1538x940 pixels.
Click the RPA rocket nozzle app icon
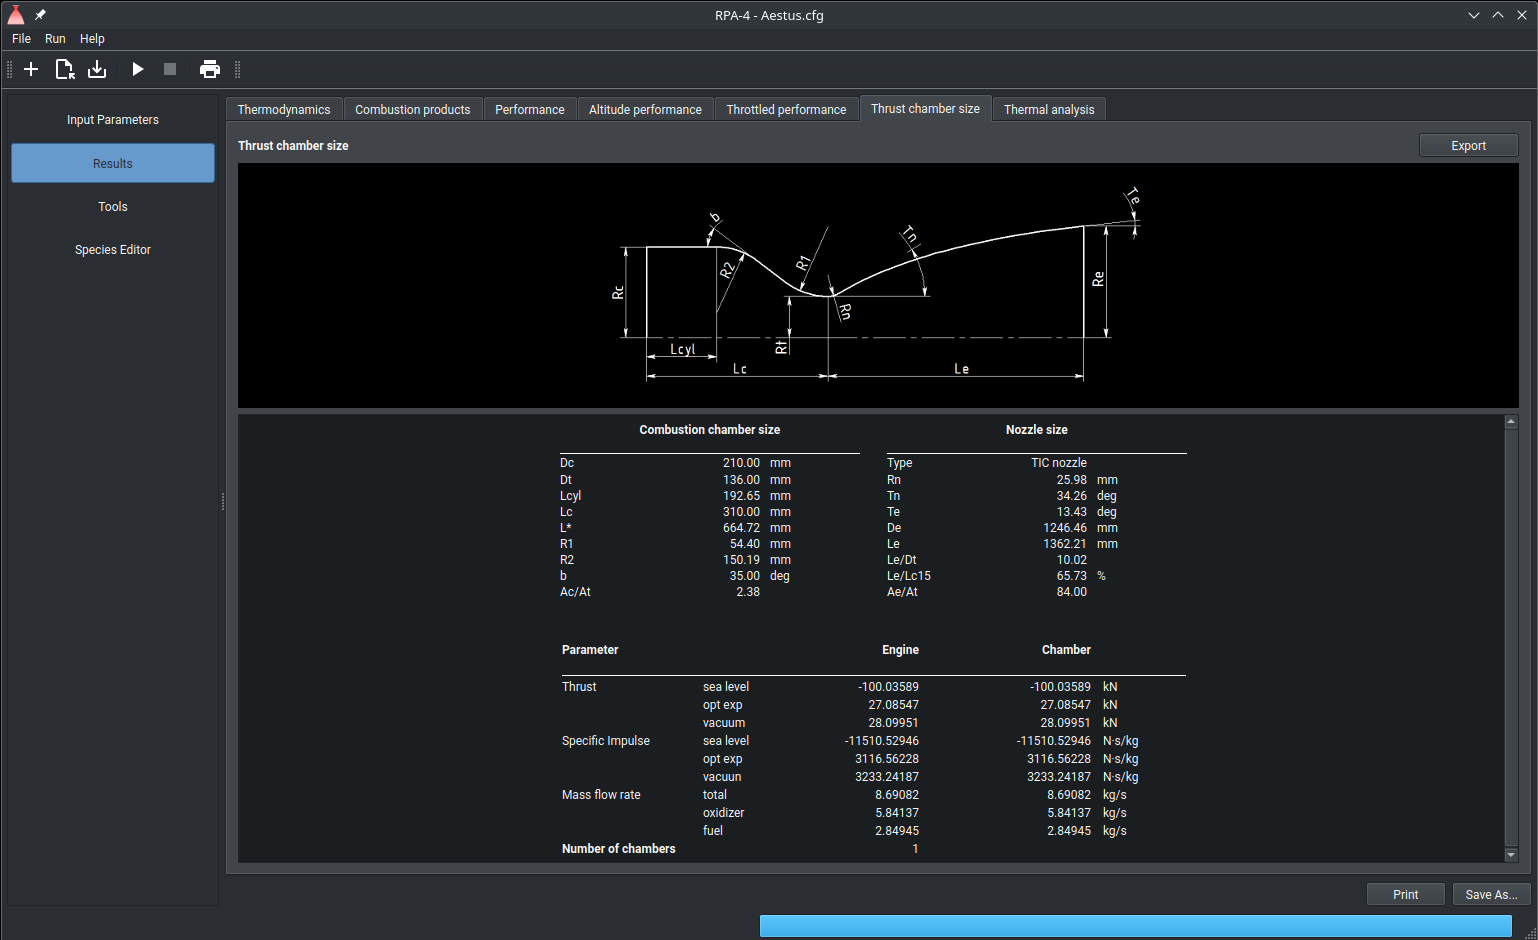pos(16,15)
